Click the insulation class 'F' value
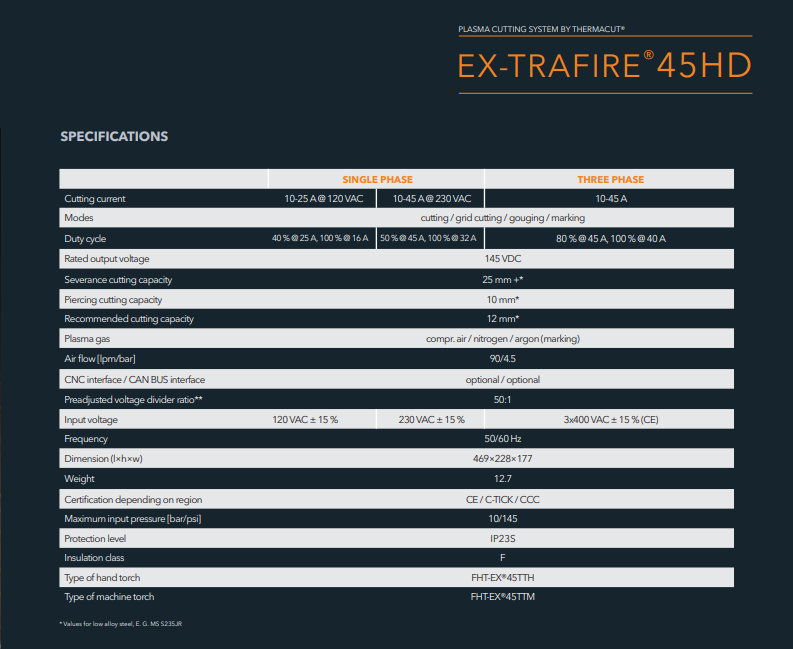 (x=503, y=558)
